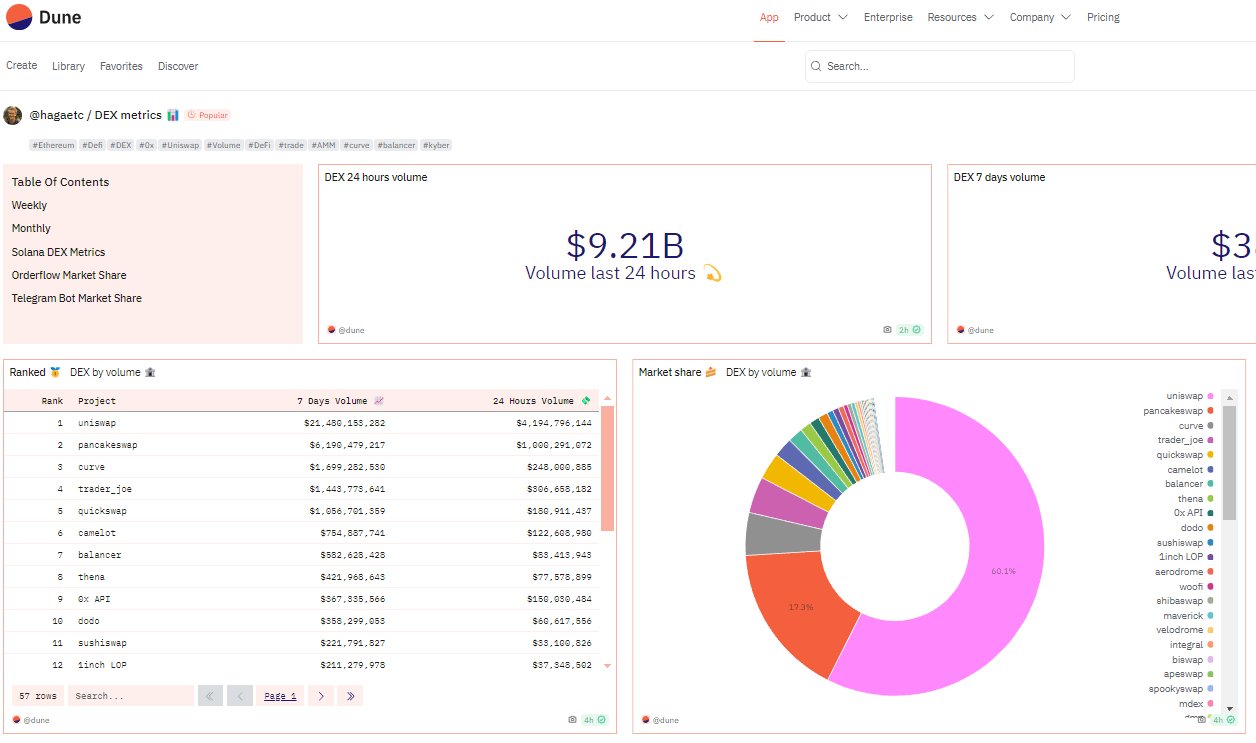Go to the next table page arrow
The width and height of the screenshot is (1256, 743).
click(321, 696)
